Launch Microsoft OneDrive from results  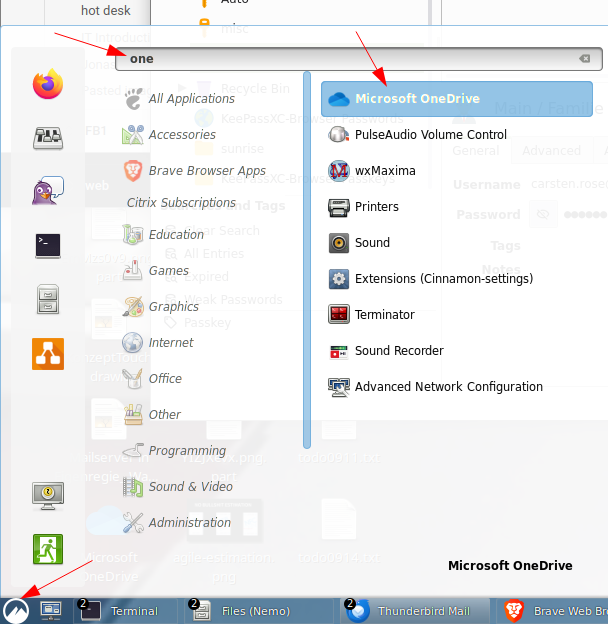click(x=457, y=99)
